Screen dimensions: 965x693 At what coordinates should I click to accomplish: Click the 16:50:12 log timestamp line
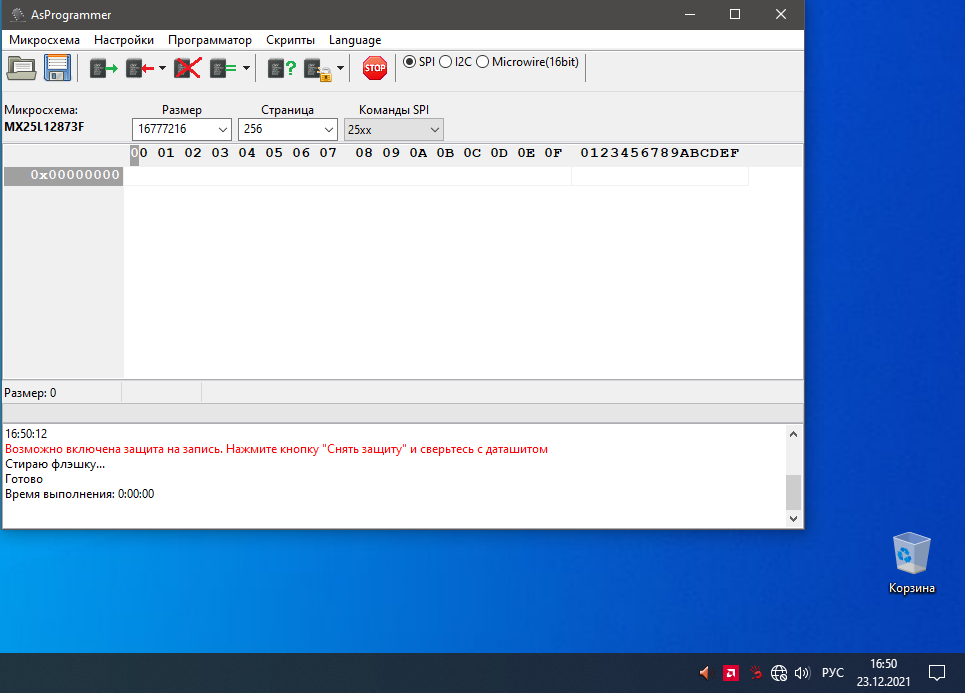[x=26, y=434]
